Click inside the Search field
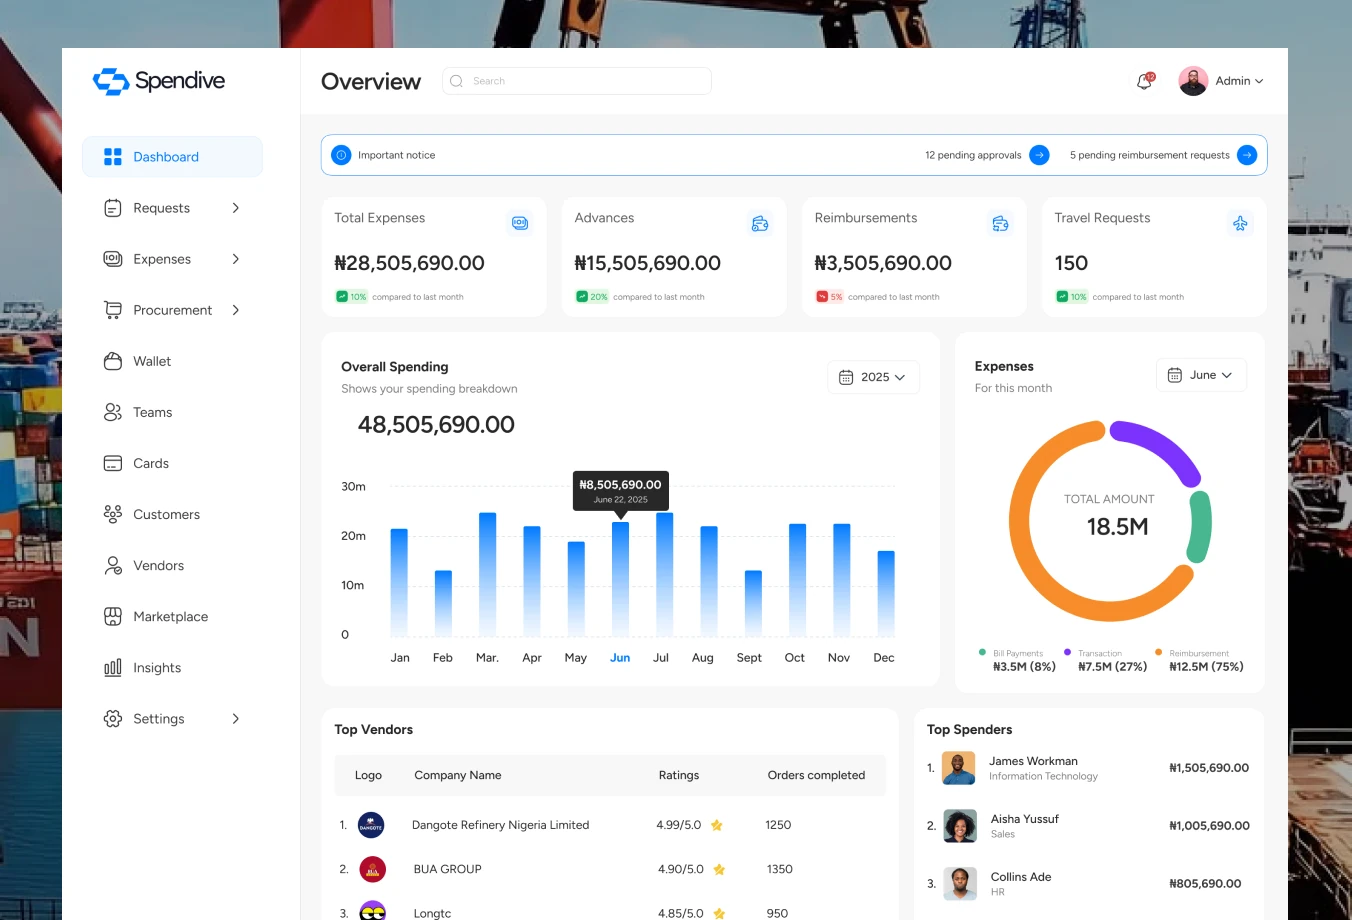Screen dimensions: 1352x920 [577, 81]
